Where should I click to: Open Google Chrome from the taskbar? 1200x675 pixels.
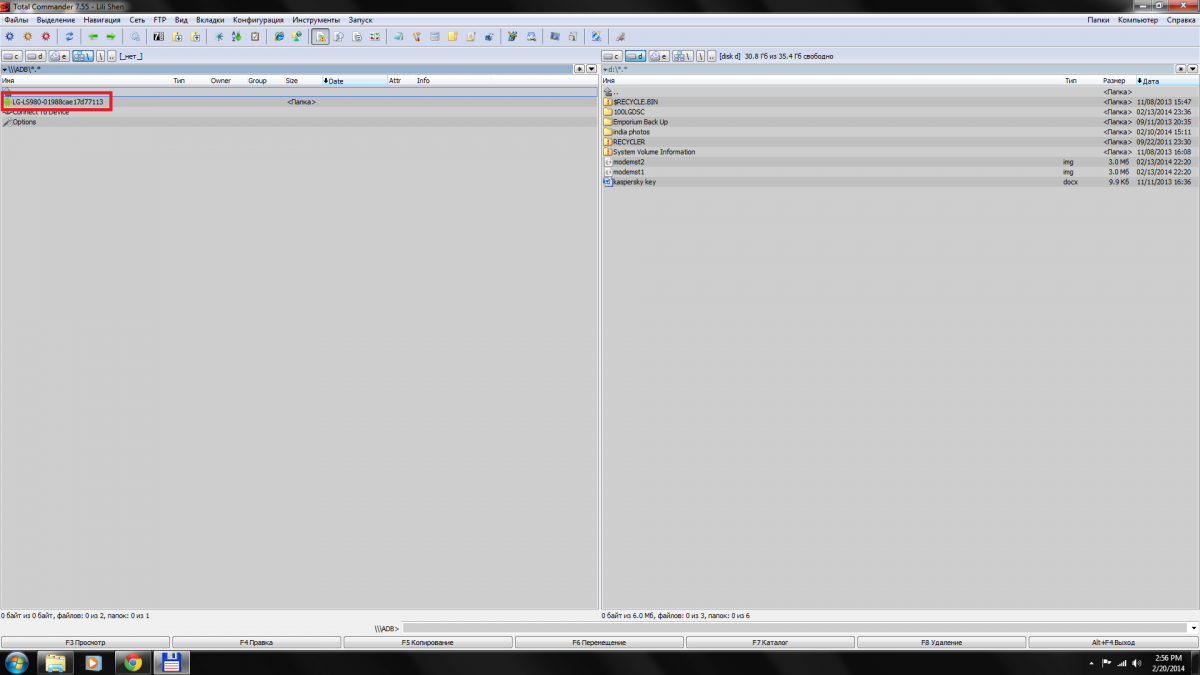132,662
